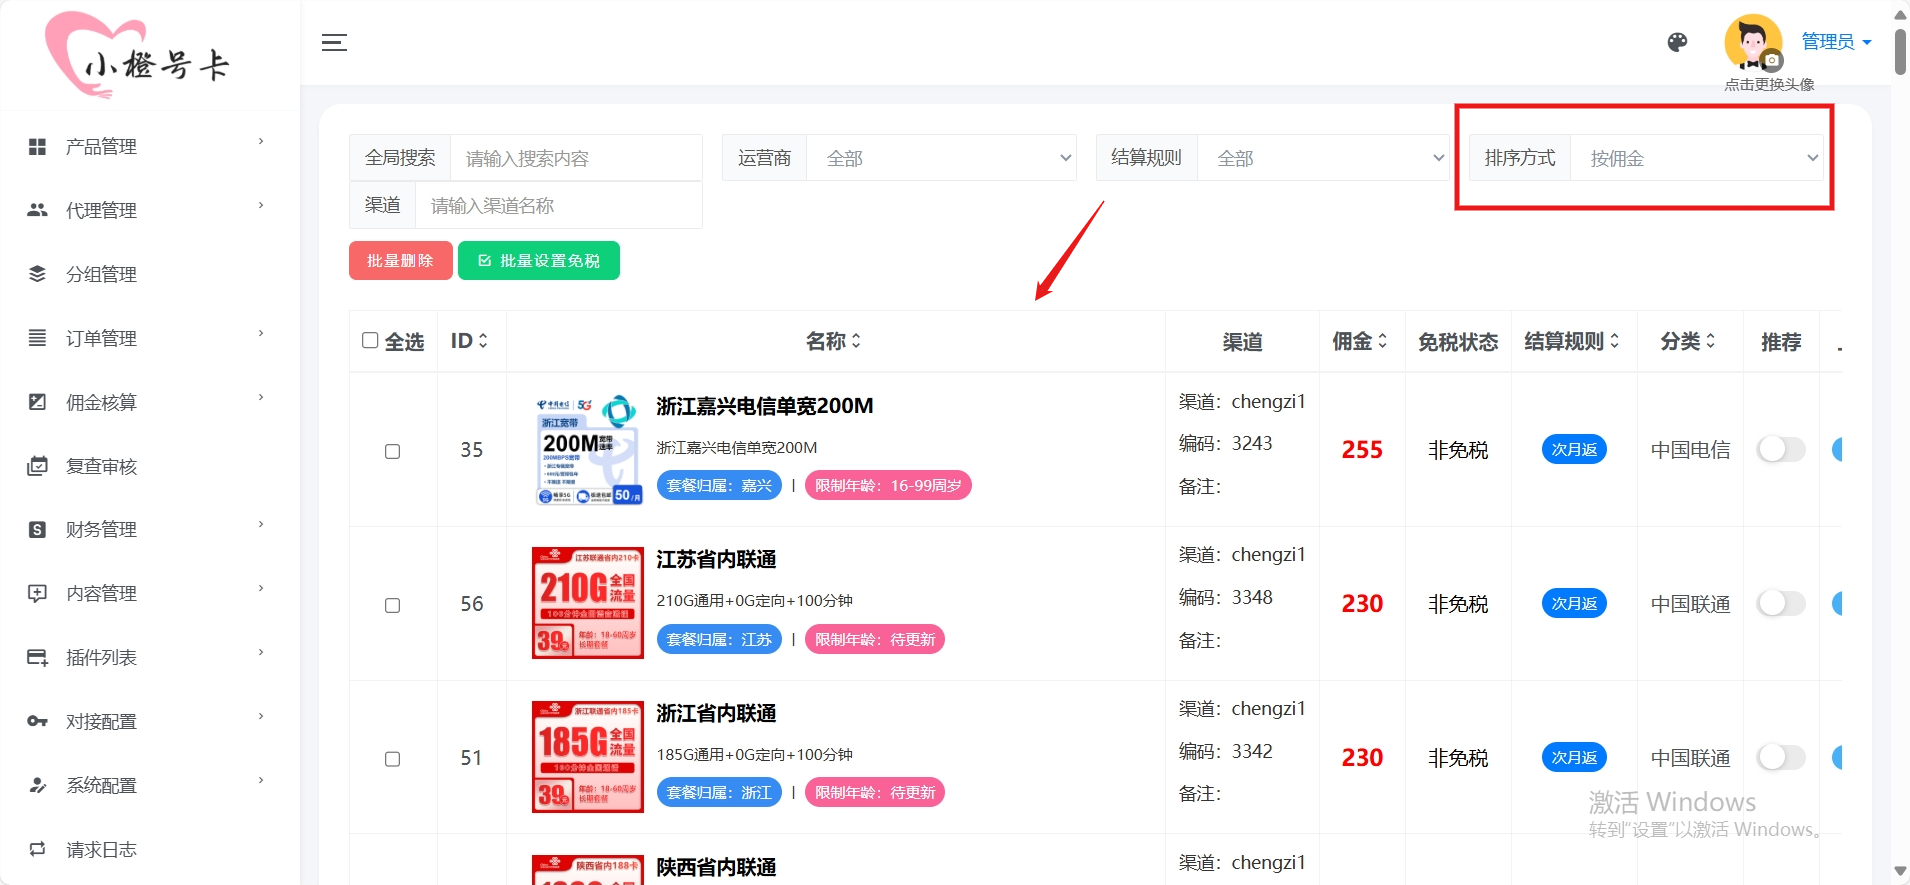The width and height of the screenshot is (1910, 885).
Task: Click the 内容管理 icon
Action: (x=37, y=593)
